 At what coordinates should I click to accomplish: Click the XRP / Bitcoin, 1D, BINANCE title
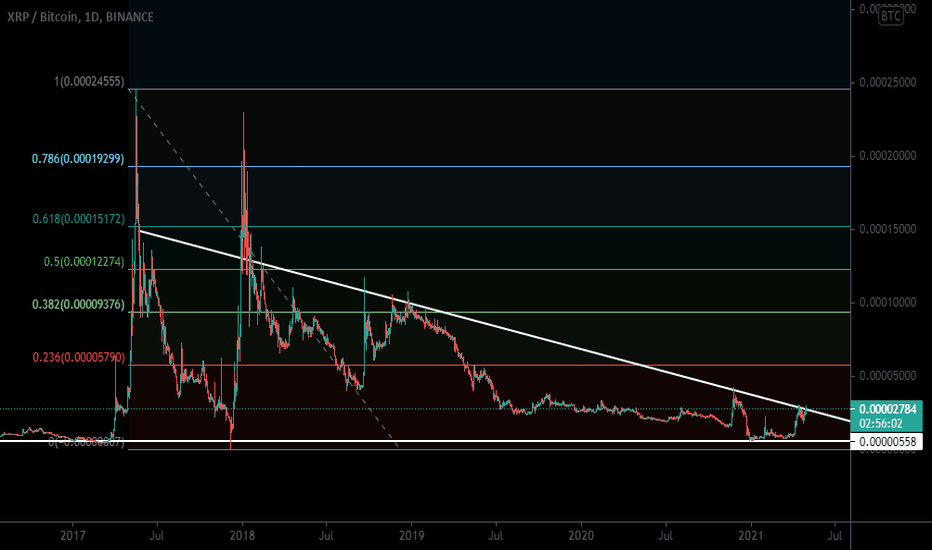click(80, 17)
